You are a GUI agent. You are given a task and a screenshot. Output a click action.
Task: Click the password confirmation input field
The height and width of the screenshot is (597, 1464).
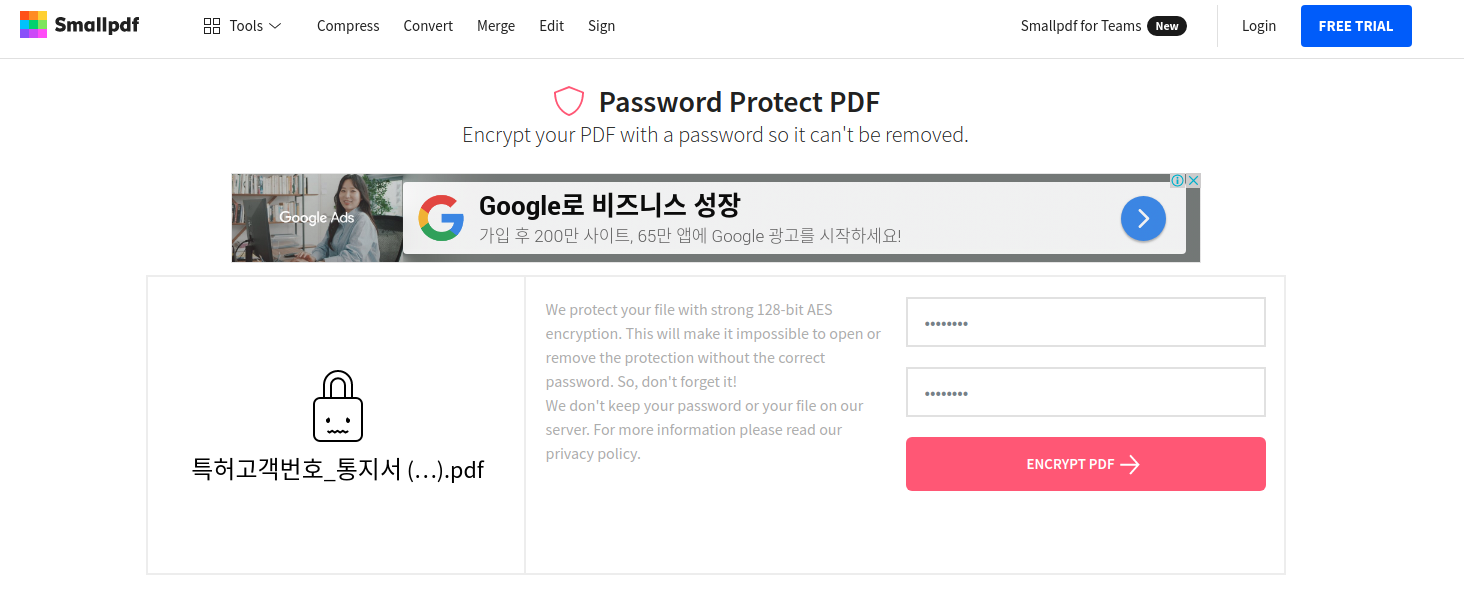point(1085,391)
